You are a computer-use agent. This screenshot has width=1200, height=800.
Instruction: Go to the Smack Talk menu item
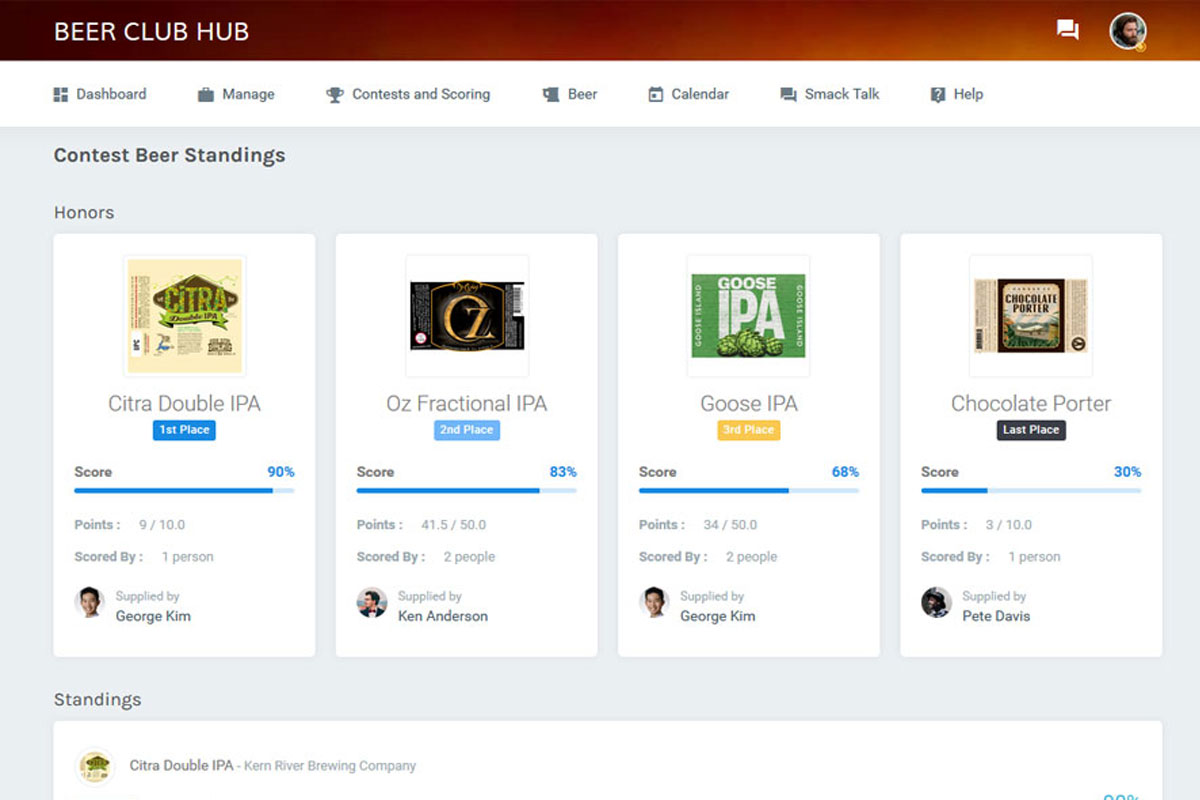click(x=841, y=94)
